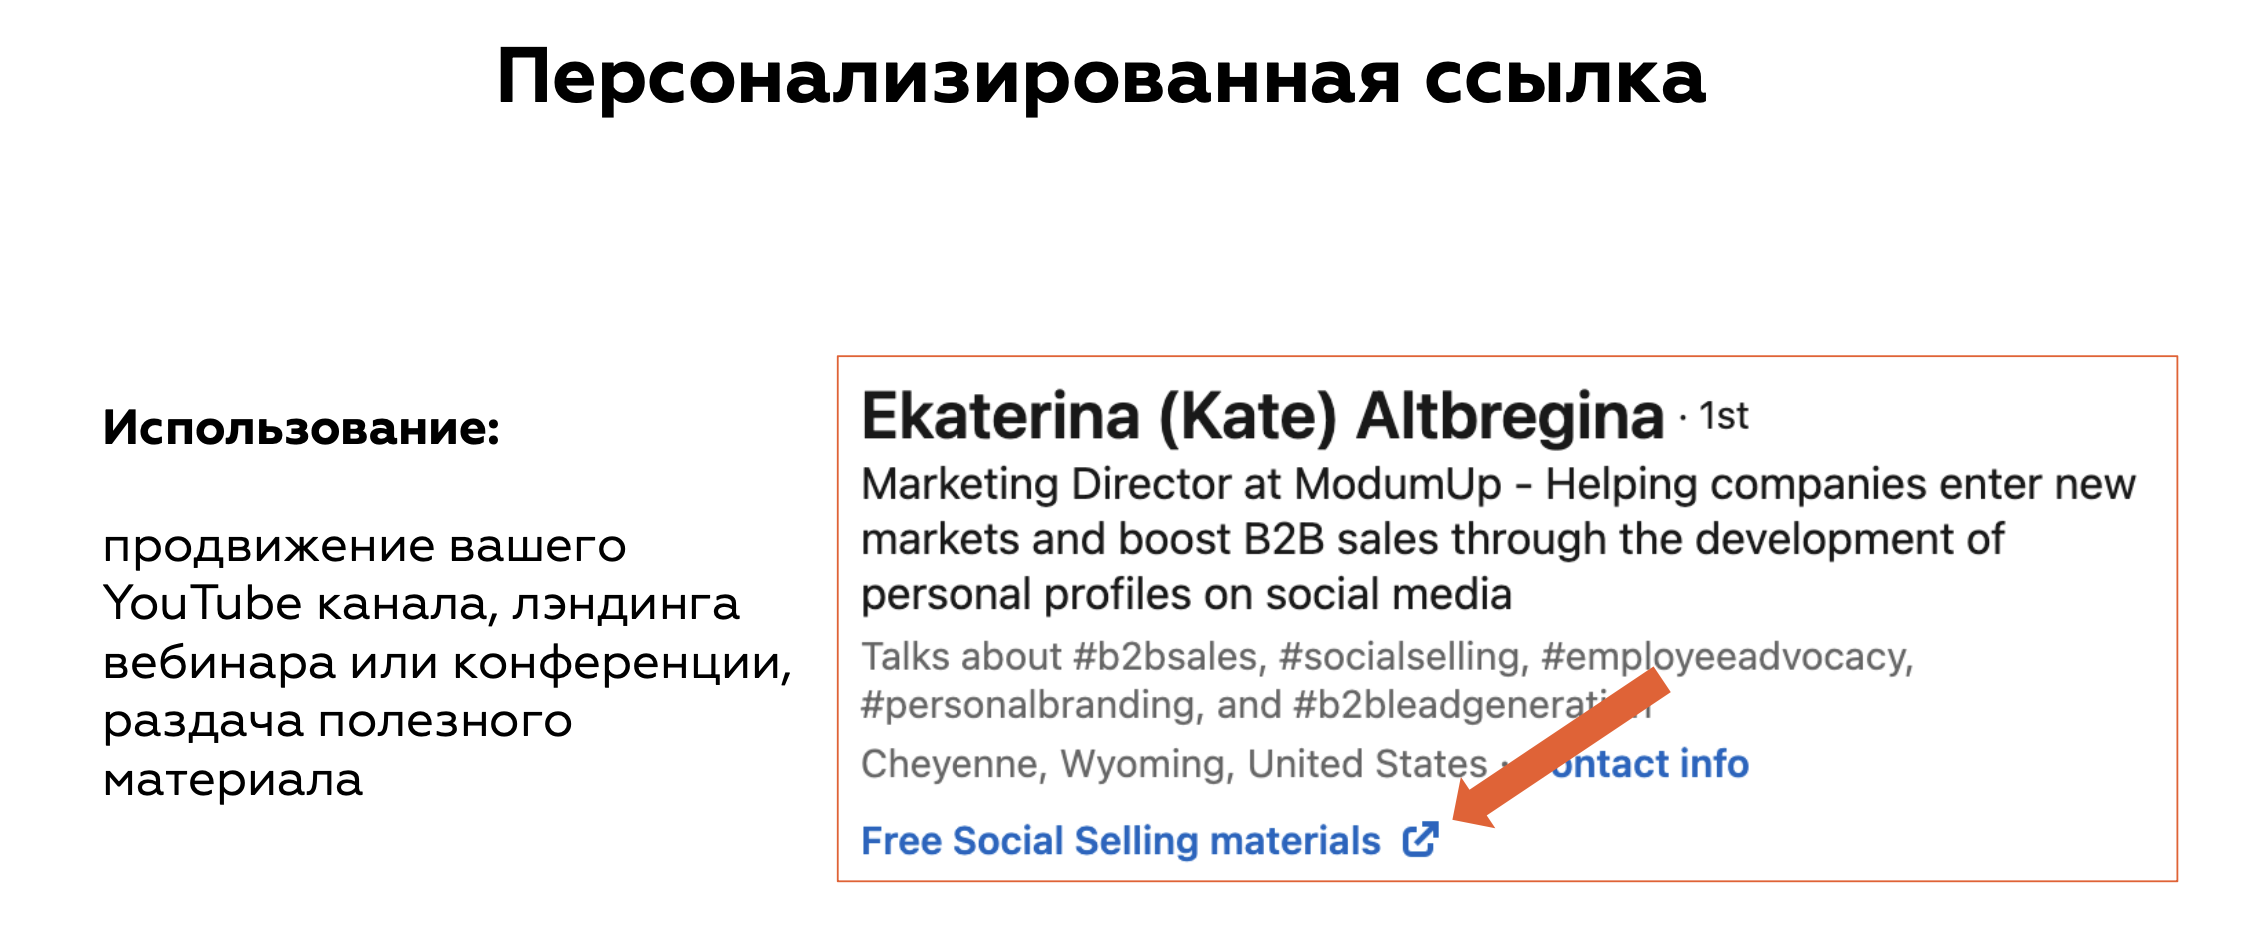Open the Contact info link
Screen dimensions: 2250x930
click(x=1648, y=764)
